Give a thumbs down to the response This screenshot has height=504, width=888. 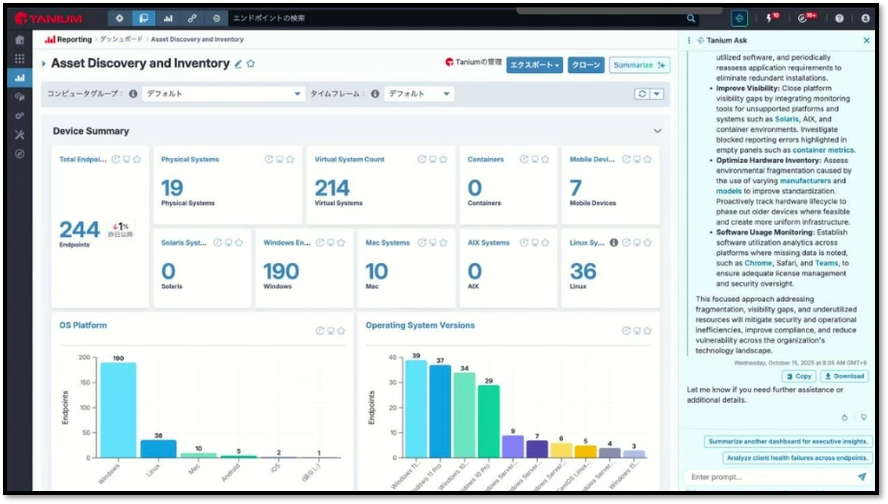pyautogui.click(x=863, y=417)
